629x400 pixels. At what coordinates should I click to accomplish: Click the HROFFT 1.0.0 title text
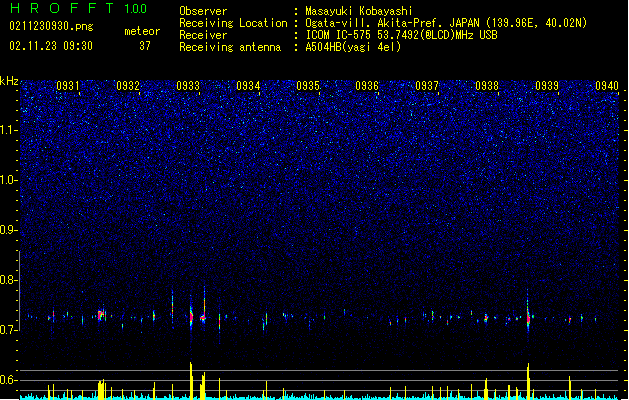(78, 8)
